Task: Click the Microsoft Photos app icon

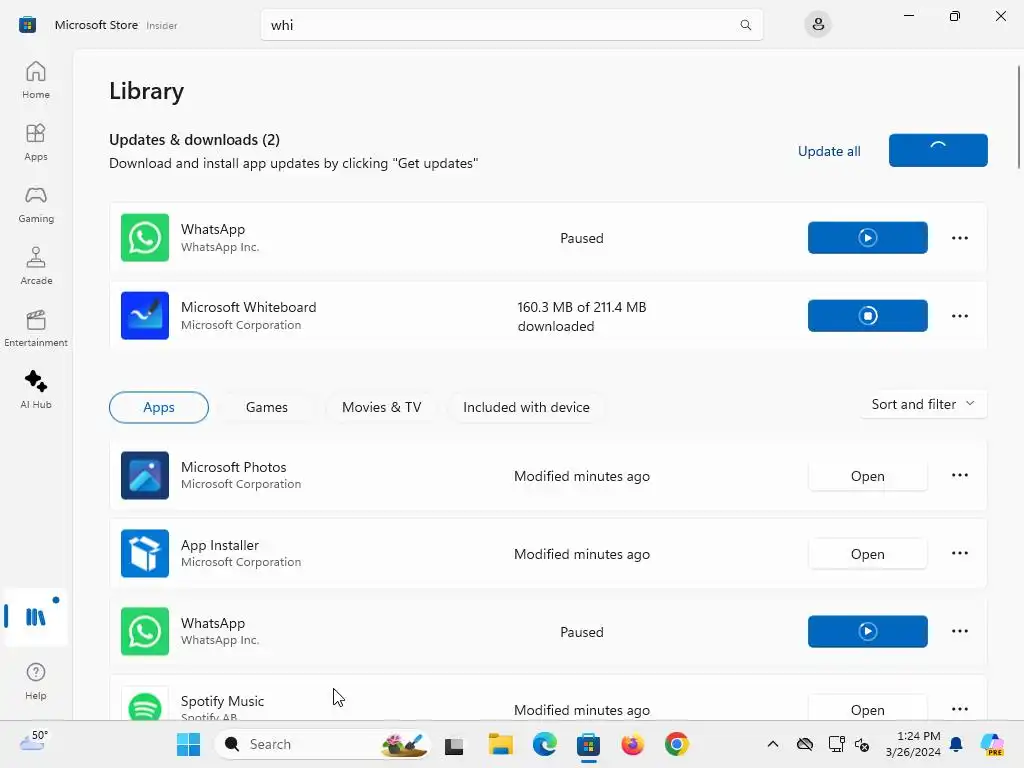Action: tap(145, 475)
